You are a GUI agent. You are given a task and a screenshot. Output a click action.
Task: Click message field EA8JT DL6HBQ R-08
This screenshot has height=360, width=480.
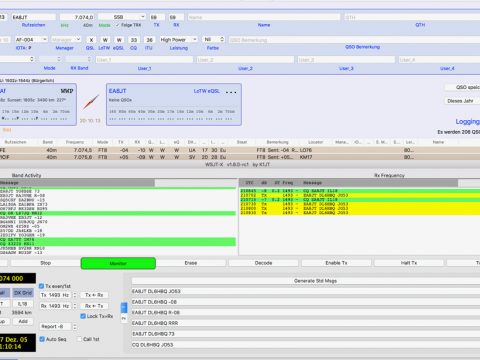[306, 313]
